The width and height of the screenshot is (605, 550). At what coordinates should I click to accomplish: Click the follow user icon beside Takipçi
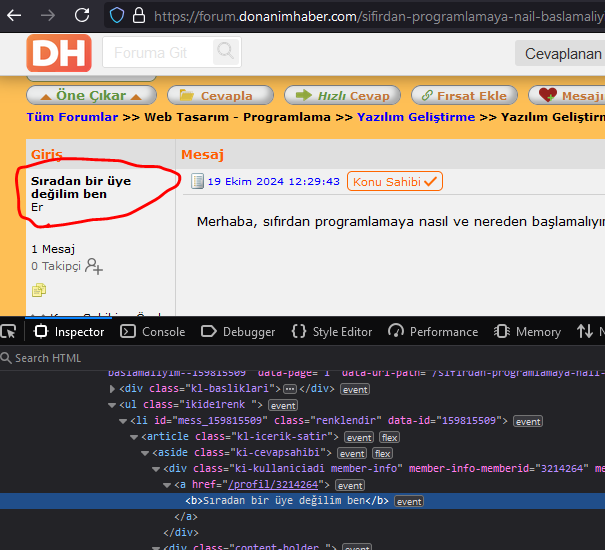(x=94, y=266)
